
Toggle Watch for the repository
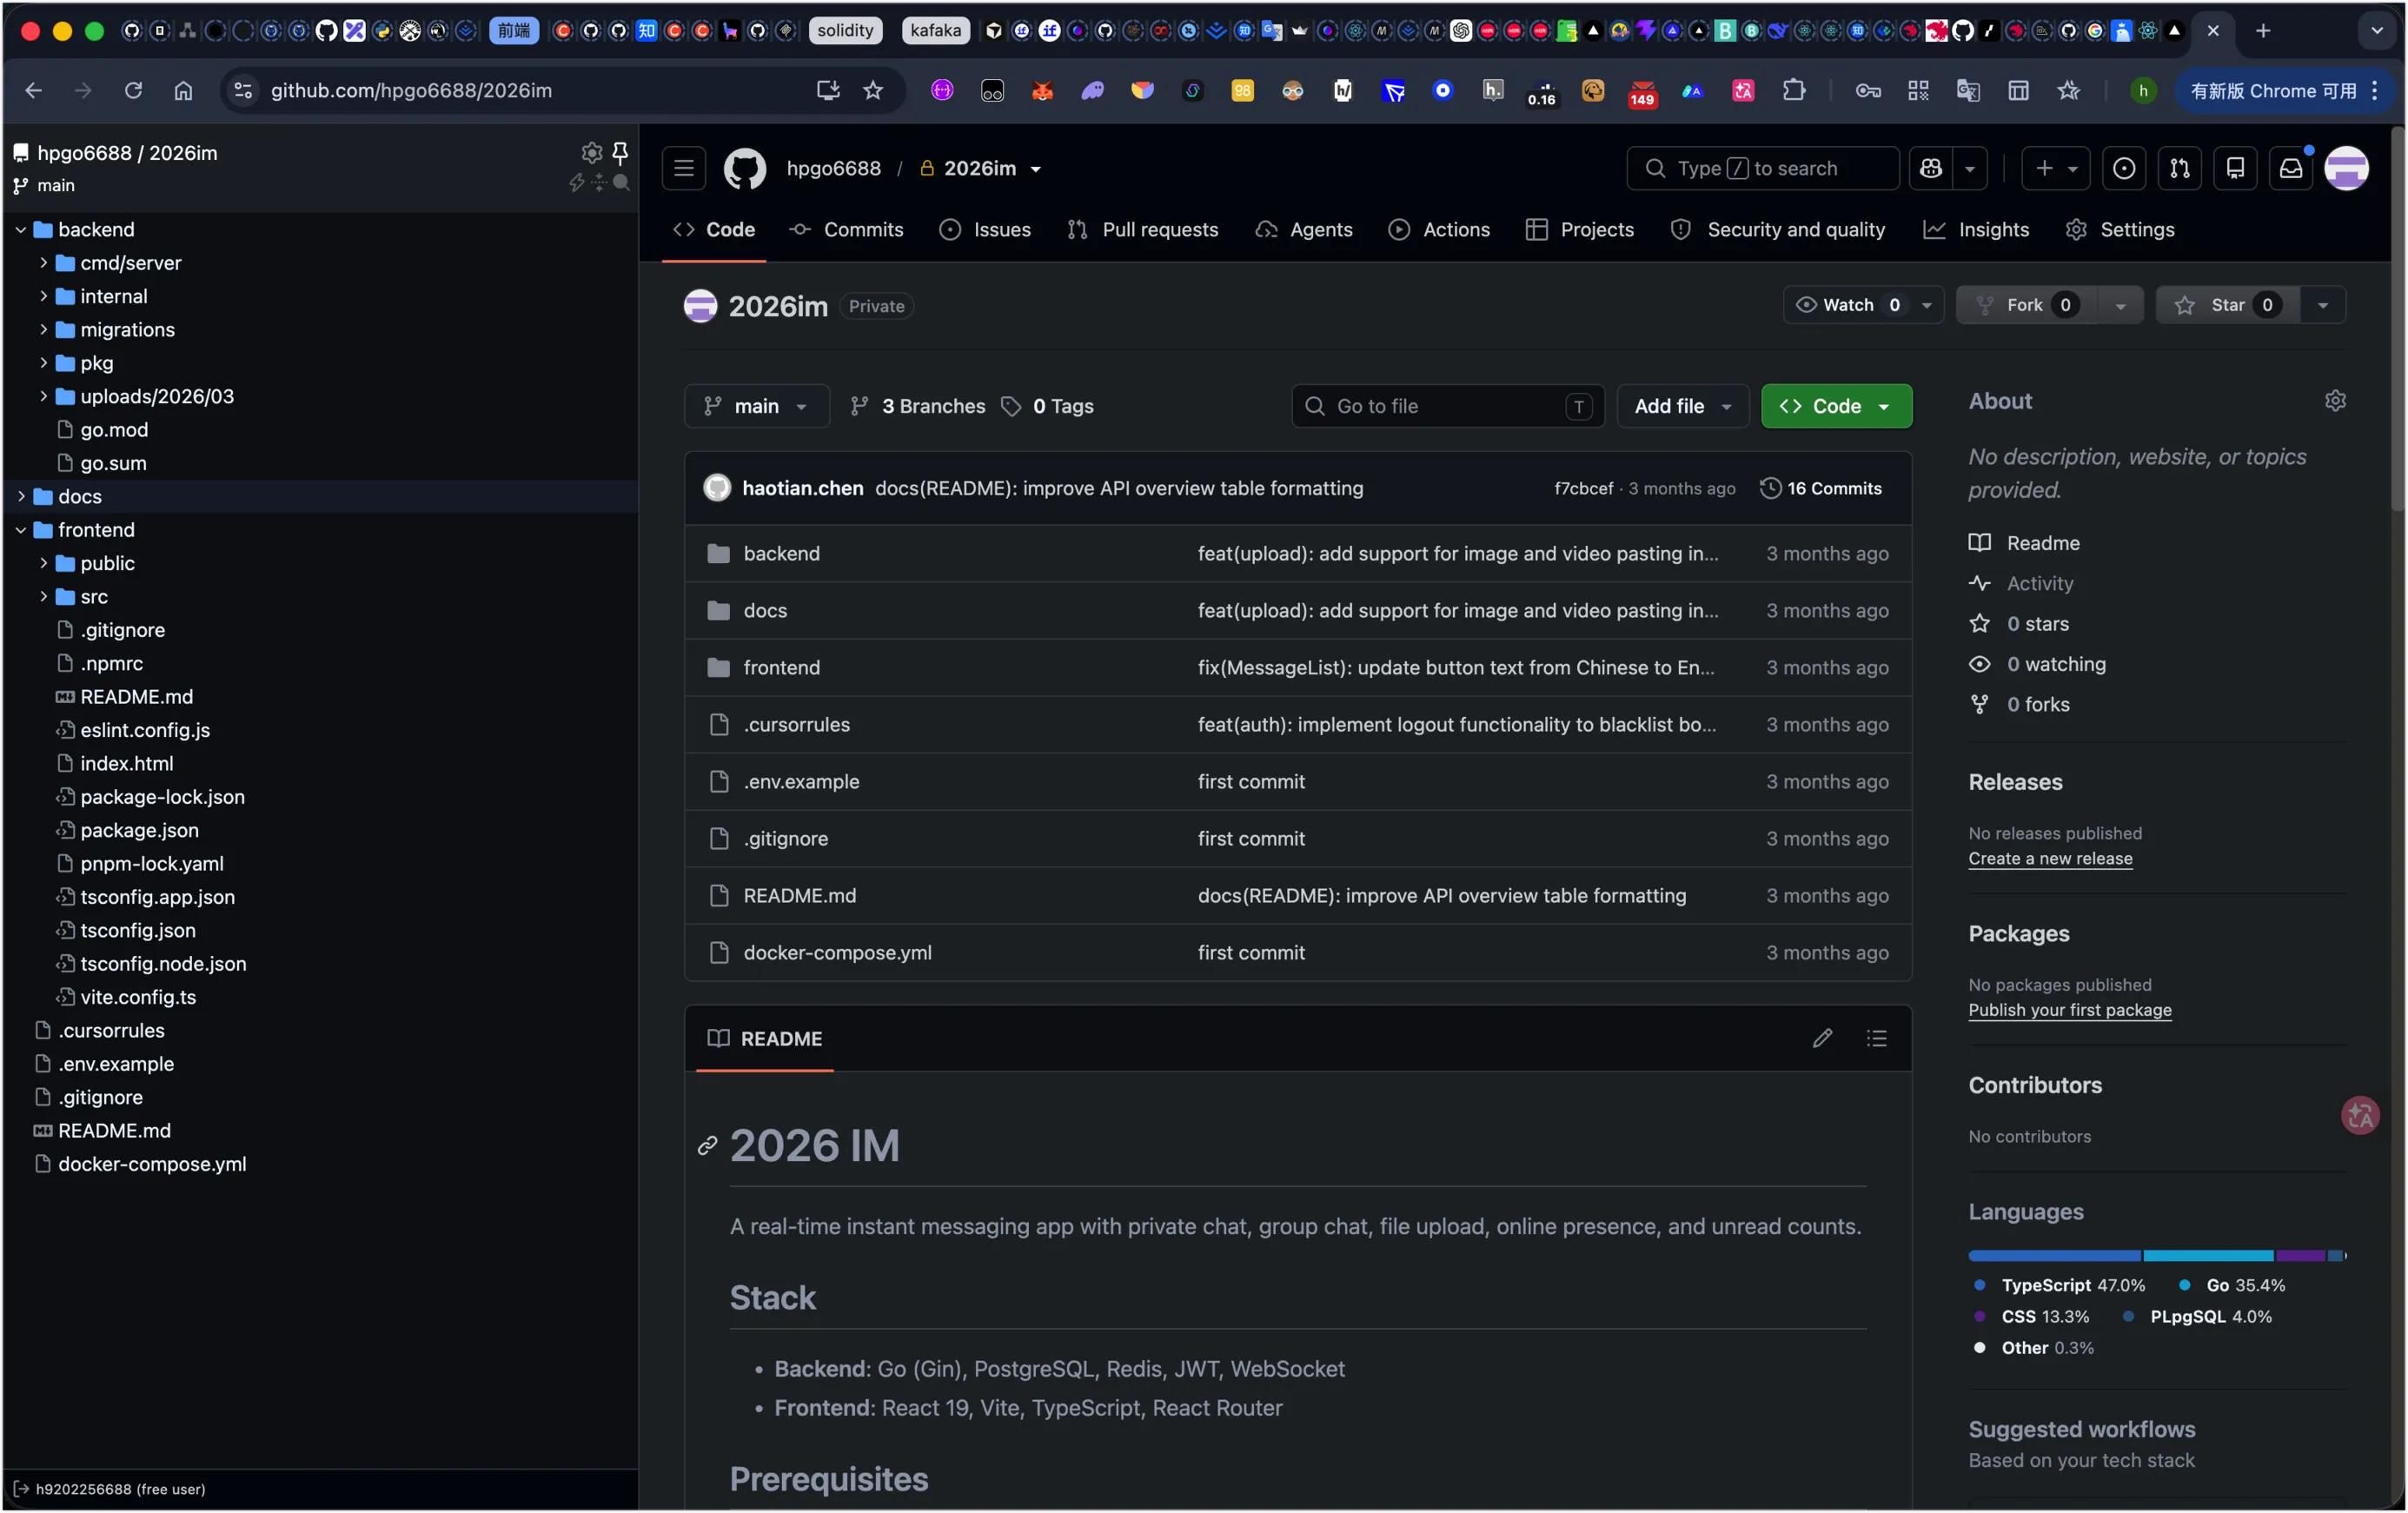(x=1849, y=305)
